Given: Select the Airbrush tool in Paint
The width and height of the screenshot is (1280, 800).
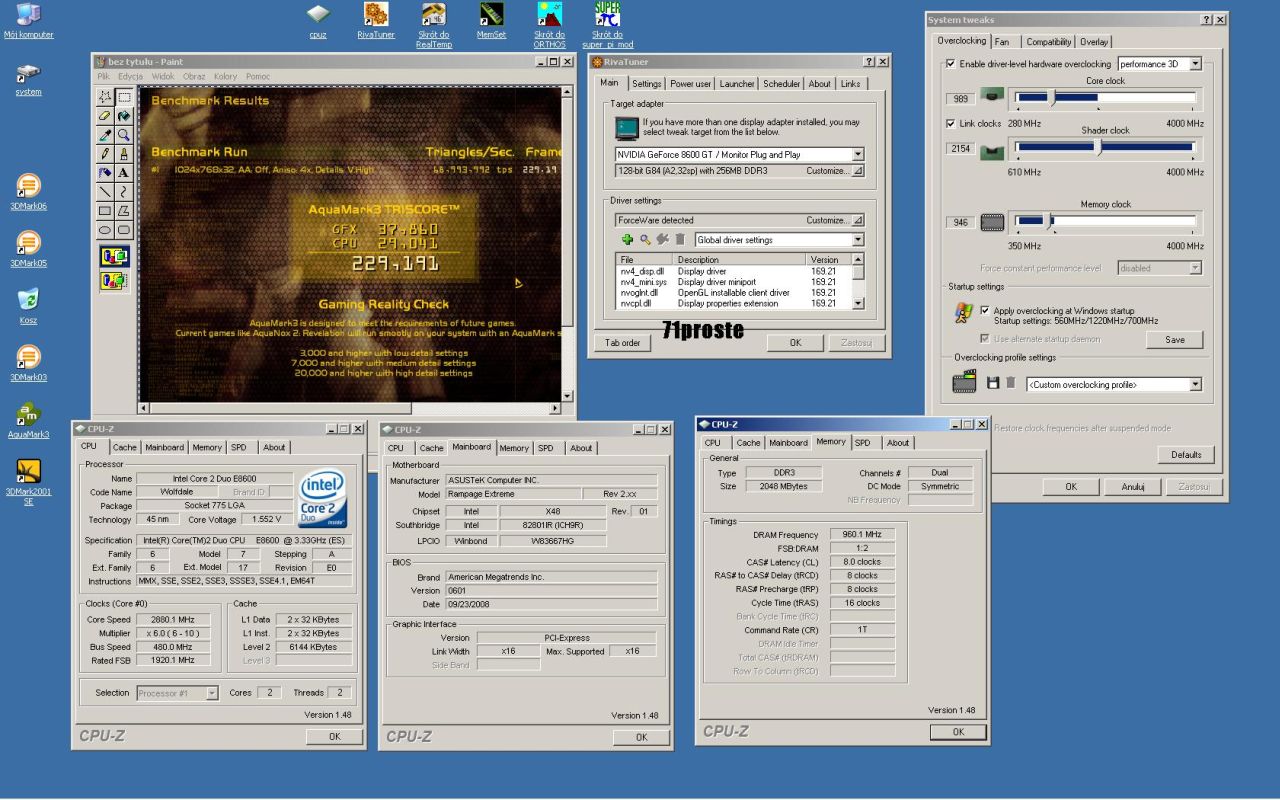Looking at the screenshot, I should [x=104, y=173].
